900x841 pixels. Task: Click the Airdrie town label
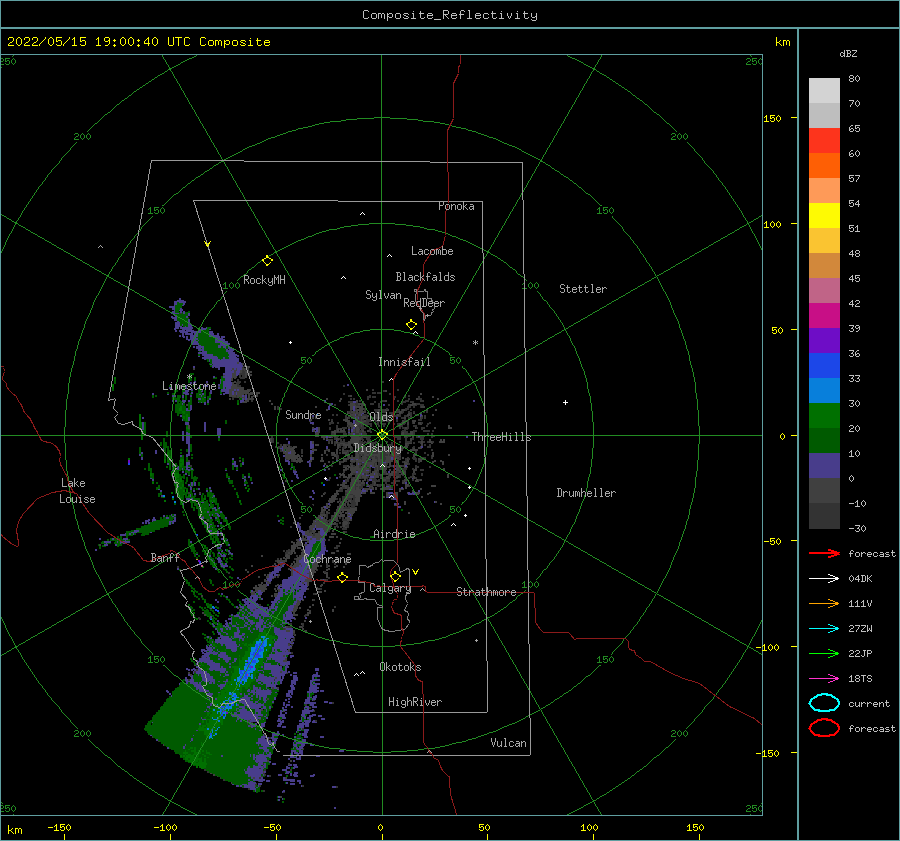pos(394,534)
